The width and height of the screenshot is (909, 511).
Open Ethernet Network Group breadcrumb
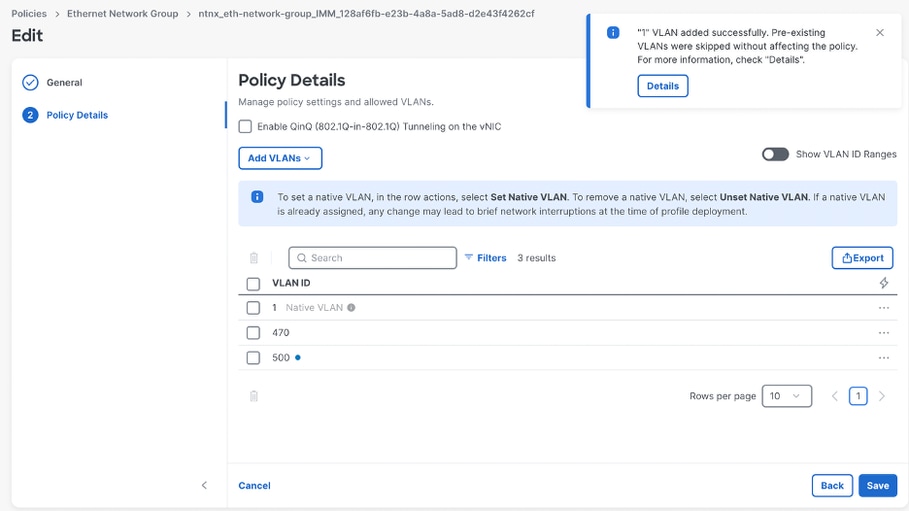(x=122, y=13)
